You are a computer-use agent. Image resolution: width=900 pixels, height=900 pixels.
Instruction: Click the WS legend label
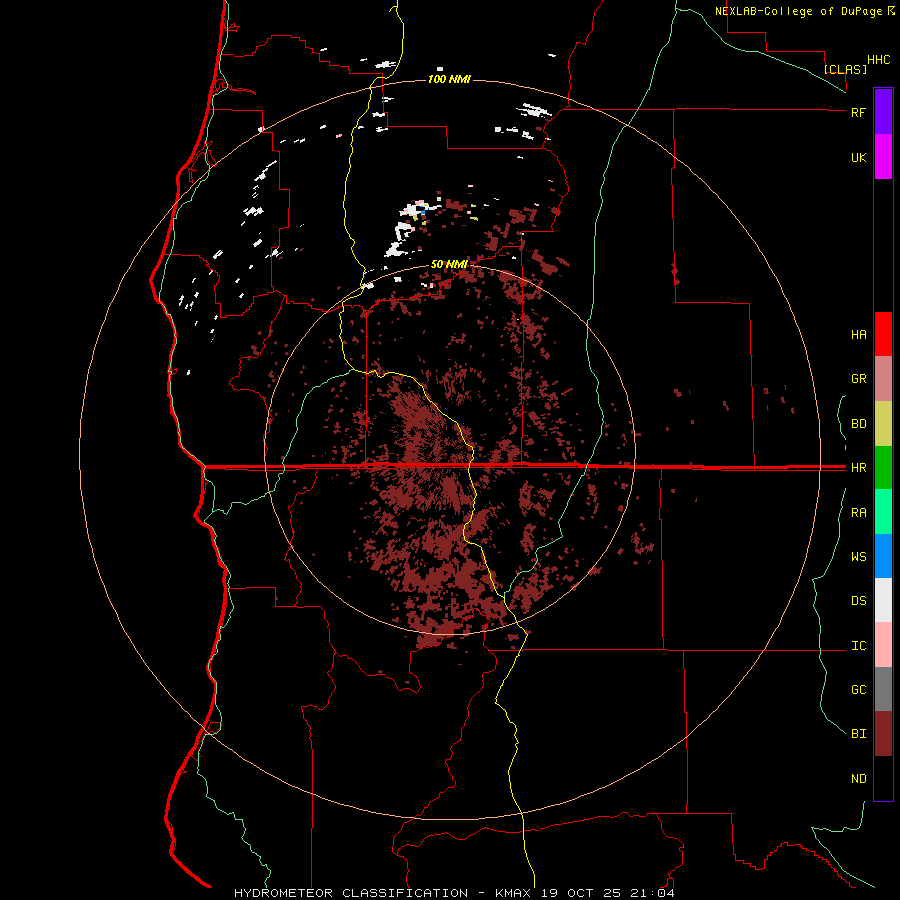click(x=858, y=557)
